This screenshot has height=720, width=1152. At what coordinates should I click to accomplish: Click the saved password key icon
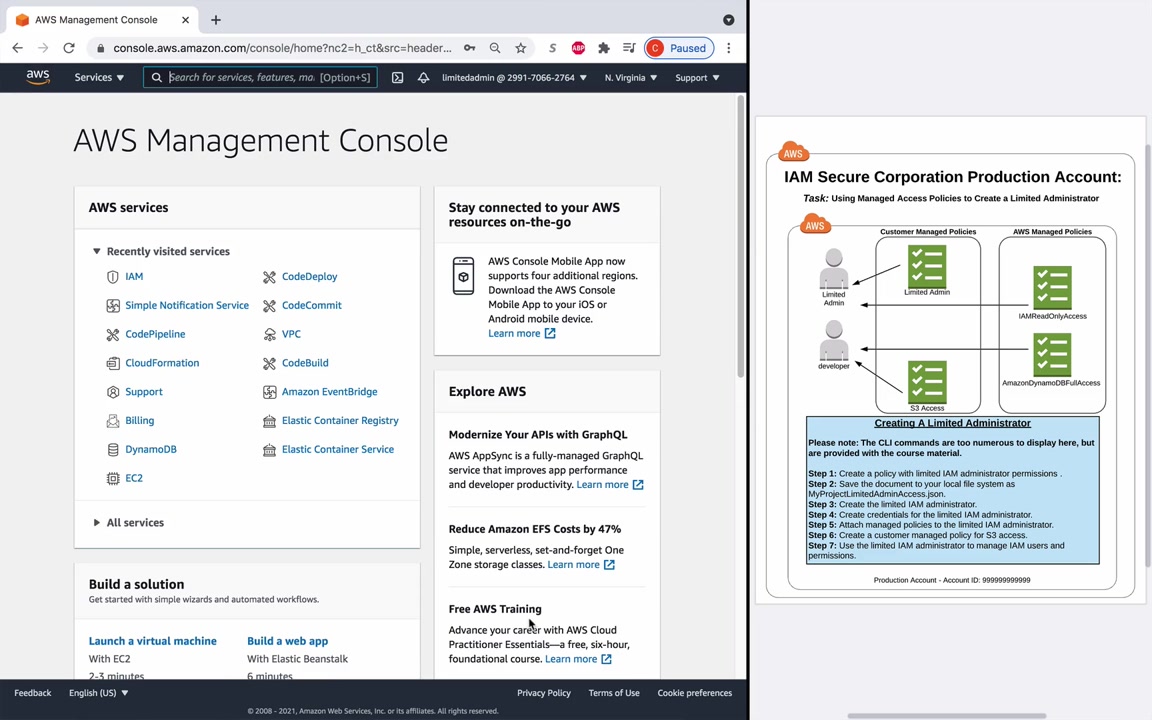tap(469, 48)
